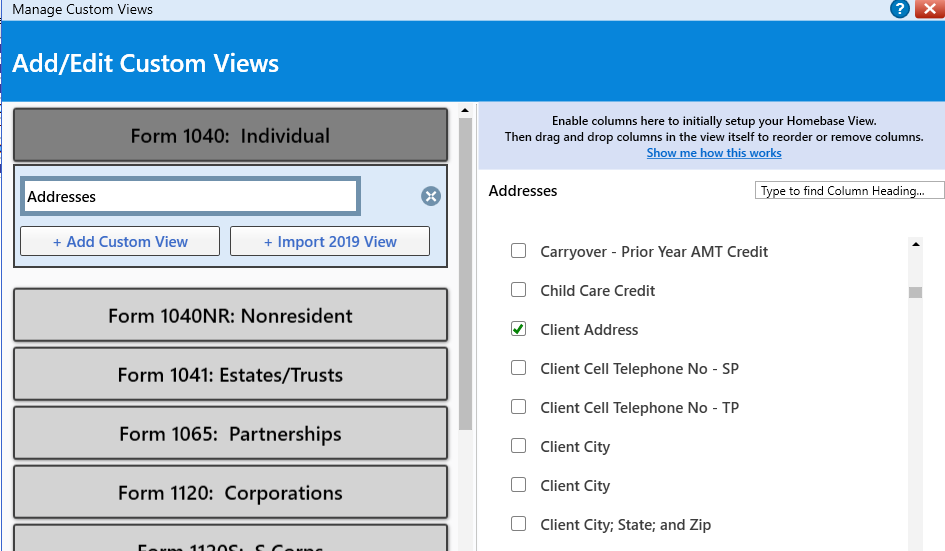
Task: Collapse the Form 1040: Individual section
Action: click(230, 136)
